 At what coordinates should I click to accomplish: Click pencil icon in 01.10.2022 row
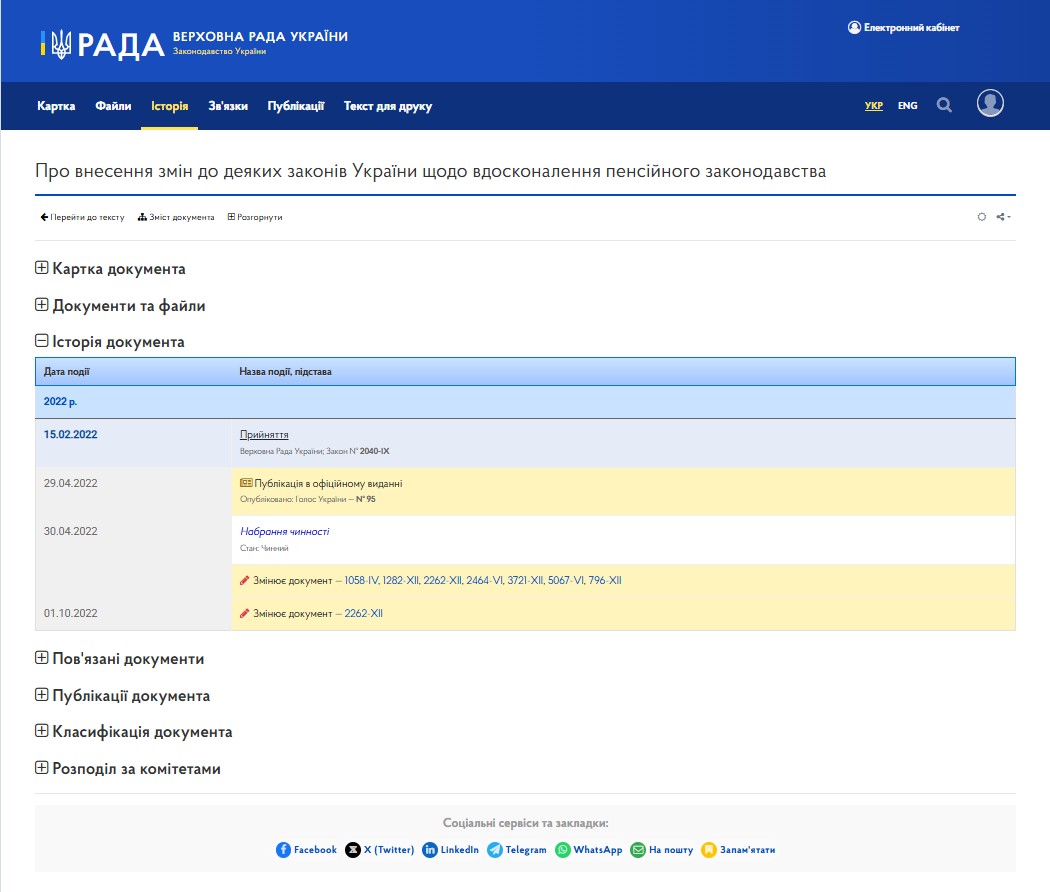coord(244,613)
